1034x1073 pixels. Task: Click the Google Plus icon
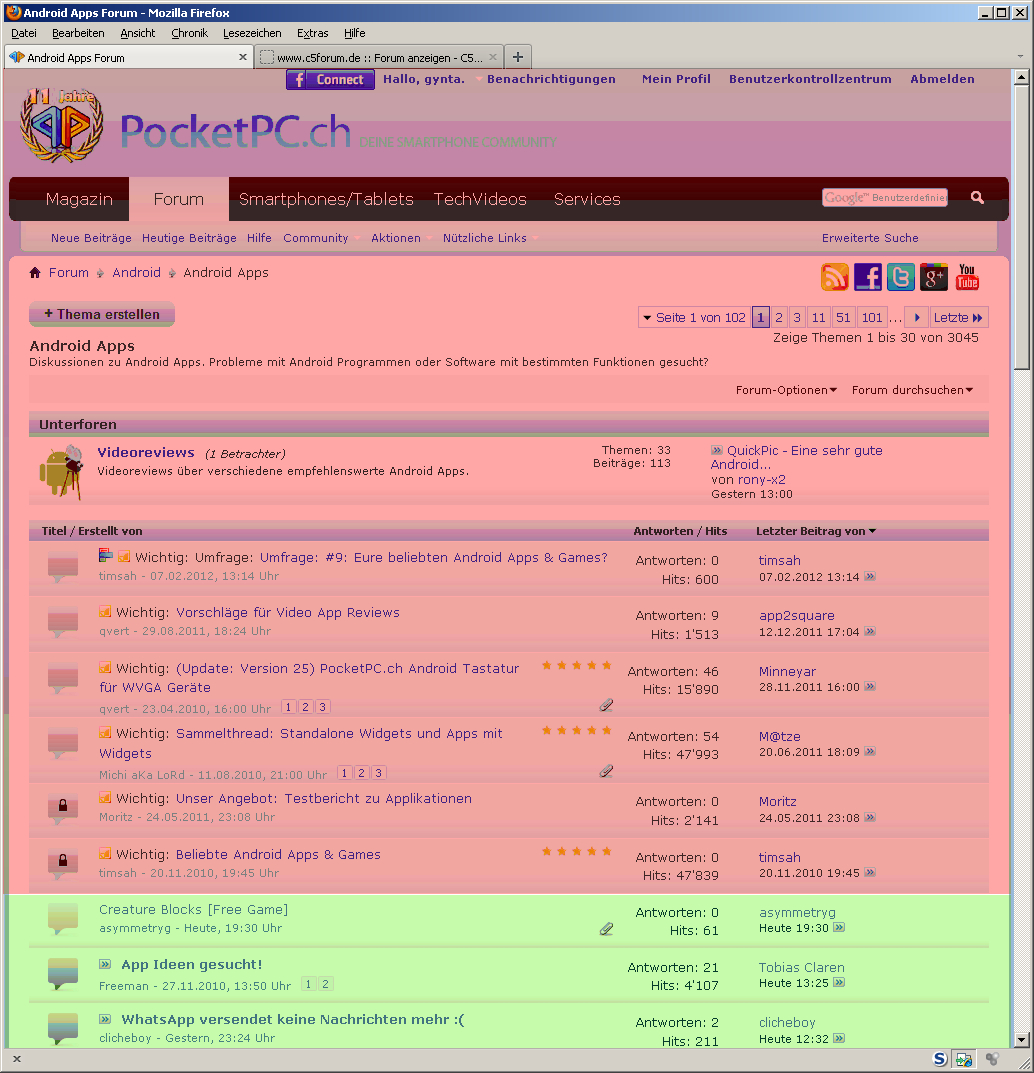[x=934, y=277]
